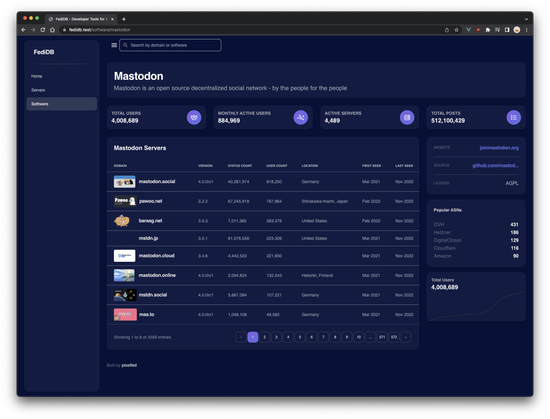
Task: Open the mastodon.cloud domain link
Action: (x=156, y=256)
